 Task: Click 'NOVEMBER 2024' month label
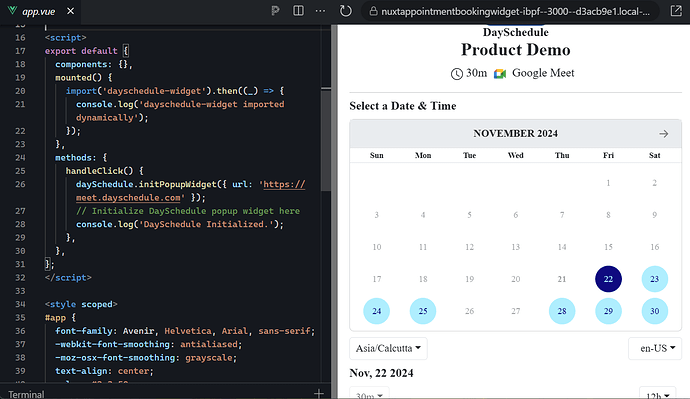click(515, 133)
